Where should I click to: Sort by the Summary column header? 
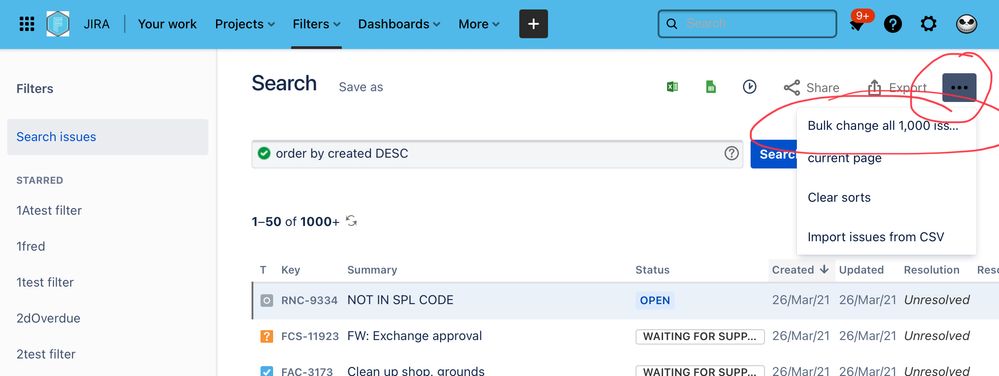click(x=372, y=270)
